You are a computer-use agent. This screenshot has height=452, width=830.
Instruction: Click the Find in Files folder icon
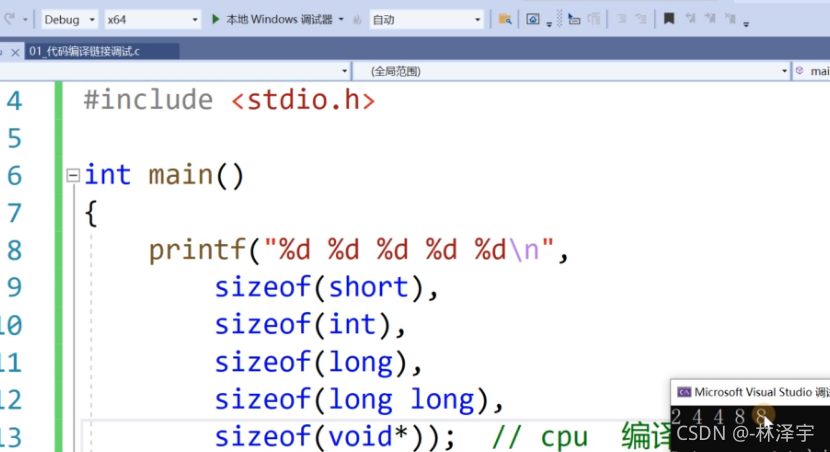pos(505,20)
